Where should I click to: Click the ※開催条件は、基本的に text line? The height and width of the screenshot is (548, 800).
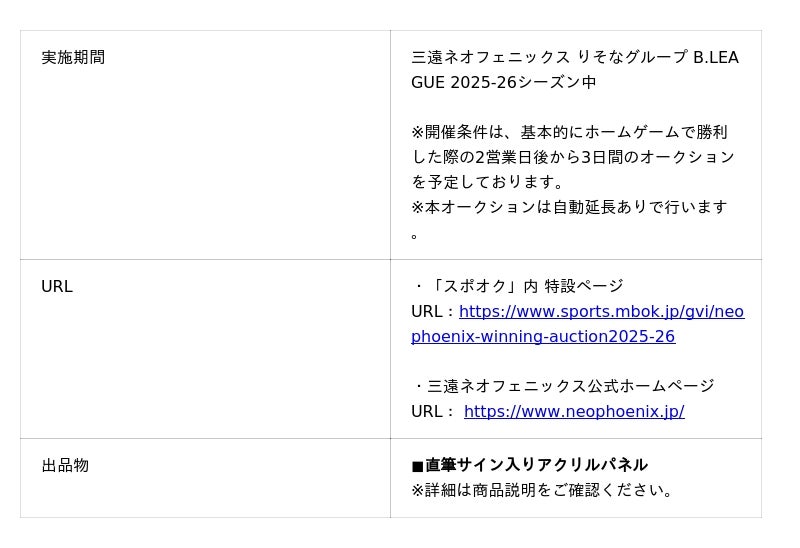[x=569, y=133]
